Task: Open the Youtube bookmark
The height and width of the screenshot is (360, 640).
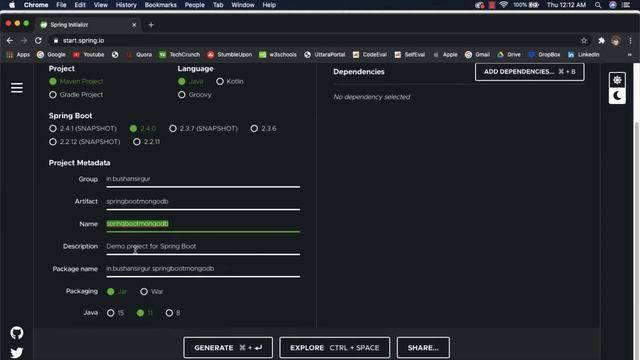Action: click(x=89, y=55)
